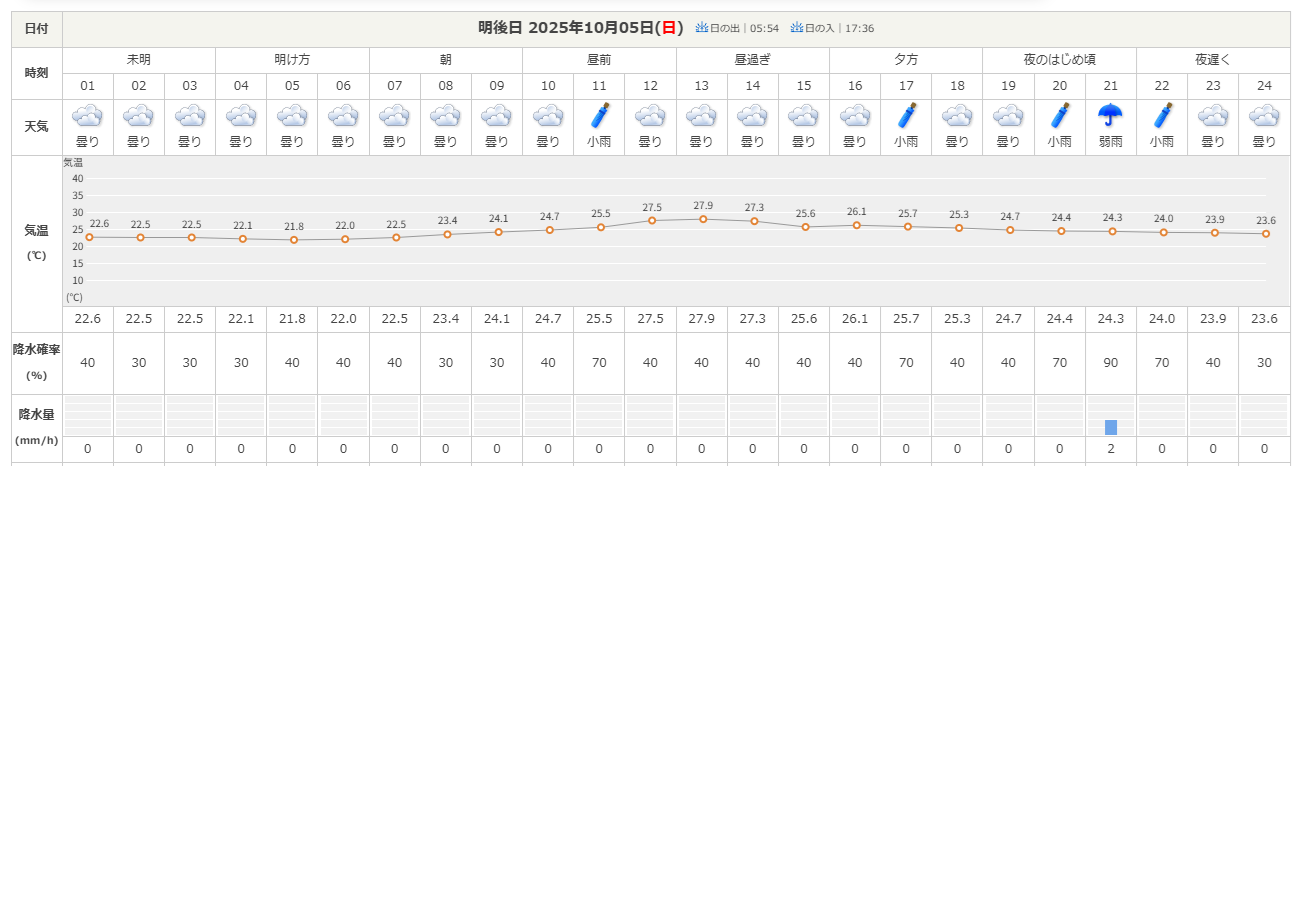This screenshot has height=900, width=1301.
Task: Click the light rain icon at hour 17
Action: pos(907,116)
